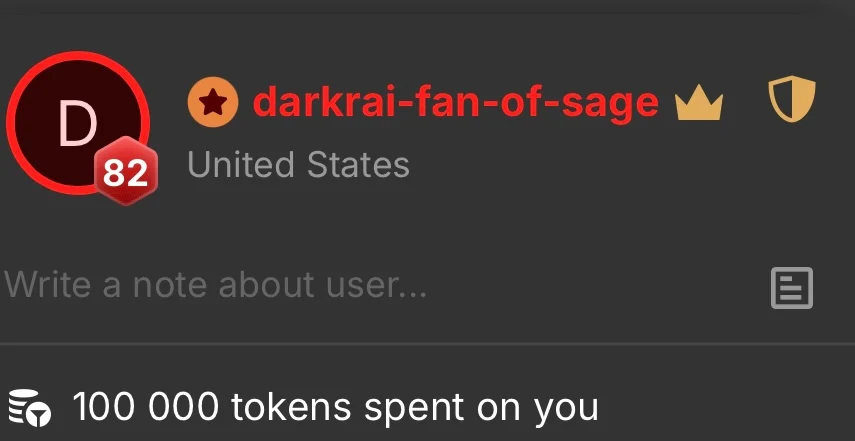Click the number 82 on level badge
This screenshot has height=441, width=855.
(125, 173)
